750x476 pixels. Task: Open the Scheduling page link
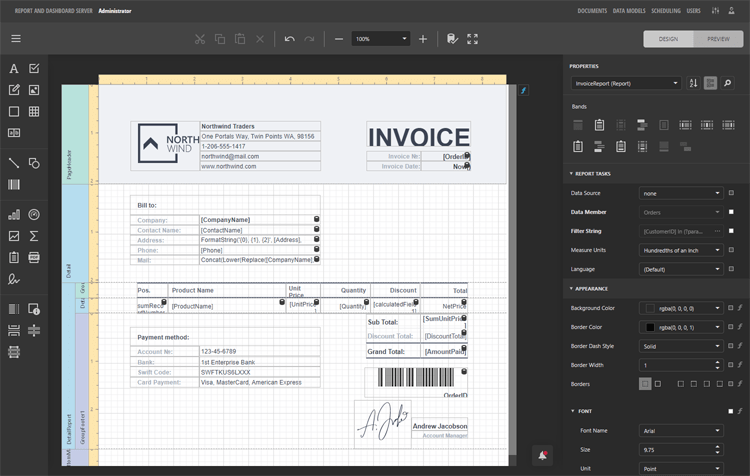tap(665, 10)
